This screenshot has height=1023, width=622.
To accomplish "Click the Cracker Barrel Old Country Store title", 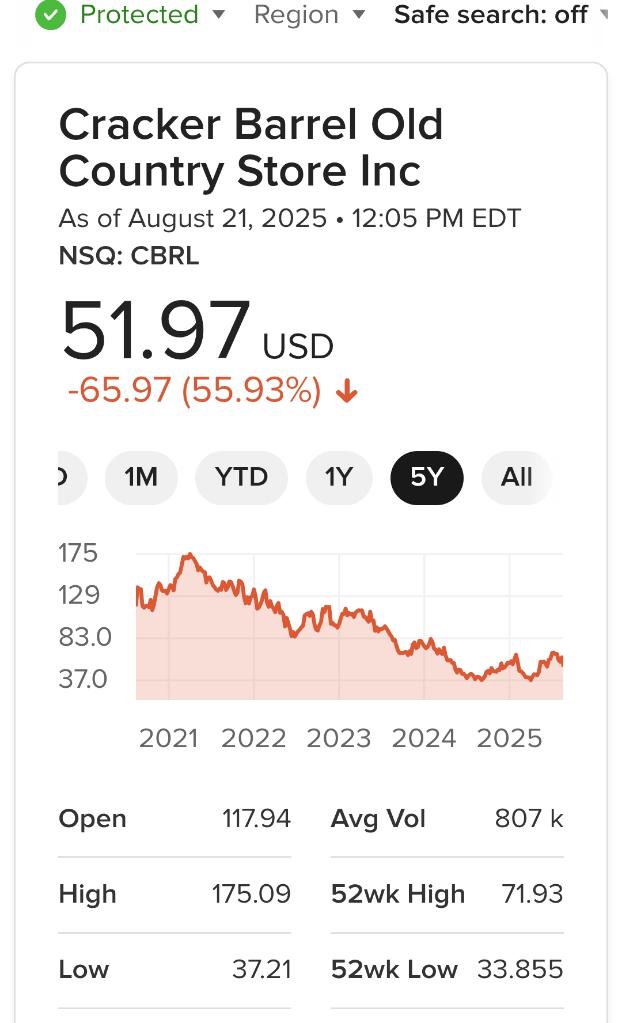I will (251, 148).
